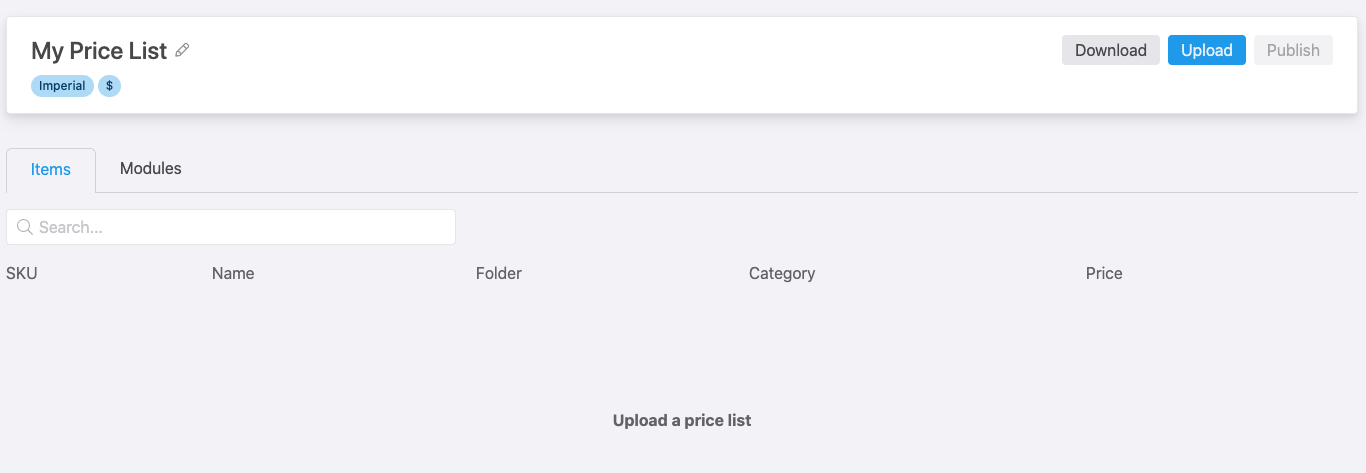Viewport: 1366px width, 473px height.
Task: Sort by the Name column header
Action: pyautogui.click(x=233, y=273)
